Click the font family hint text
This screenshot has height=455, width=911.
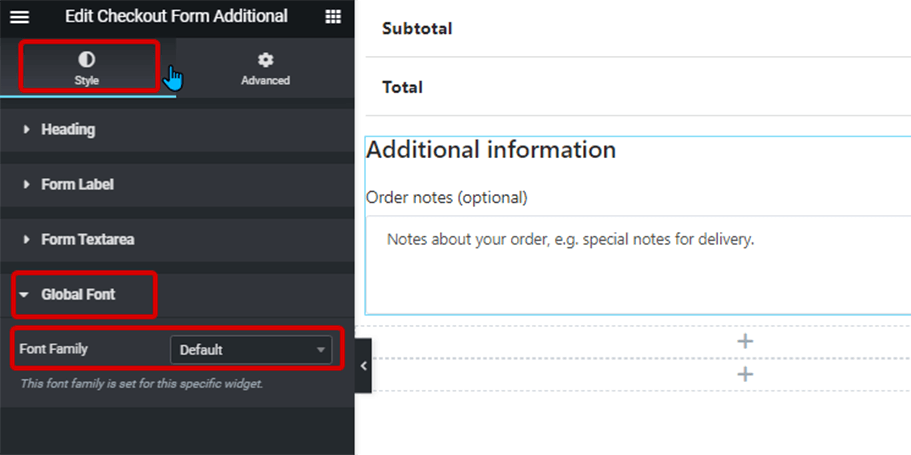click(x=141, y=384)
